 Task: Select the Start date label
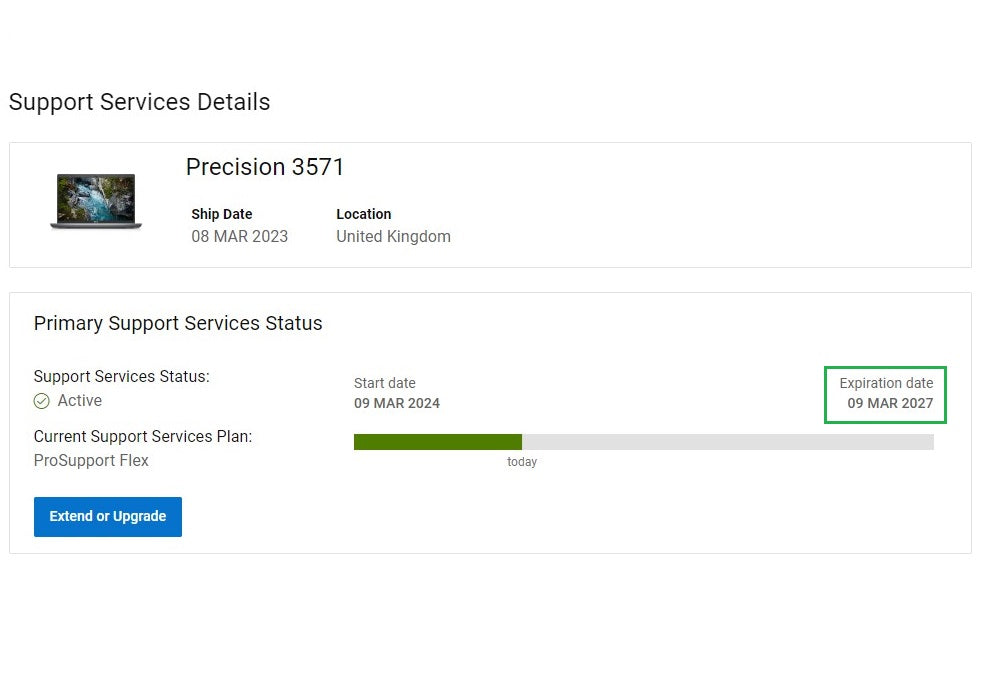click(x=385, y=383)
